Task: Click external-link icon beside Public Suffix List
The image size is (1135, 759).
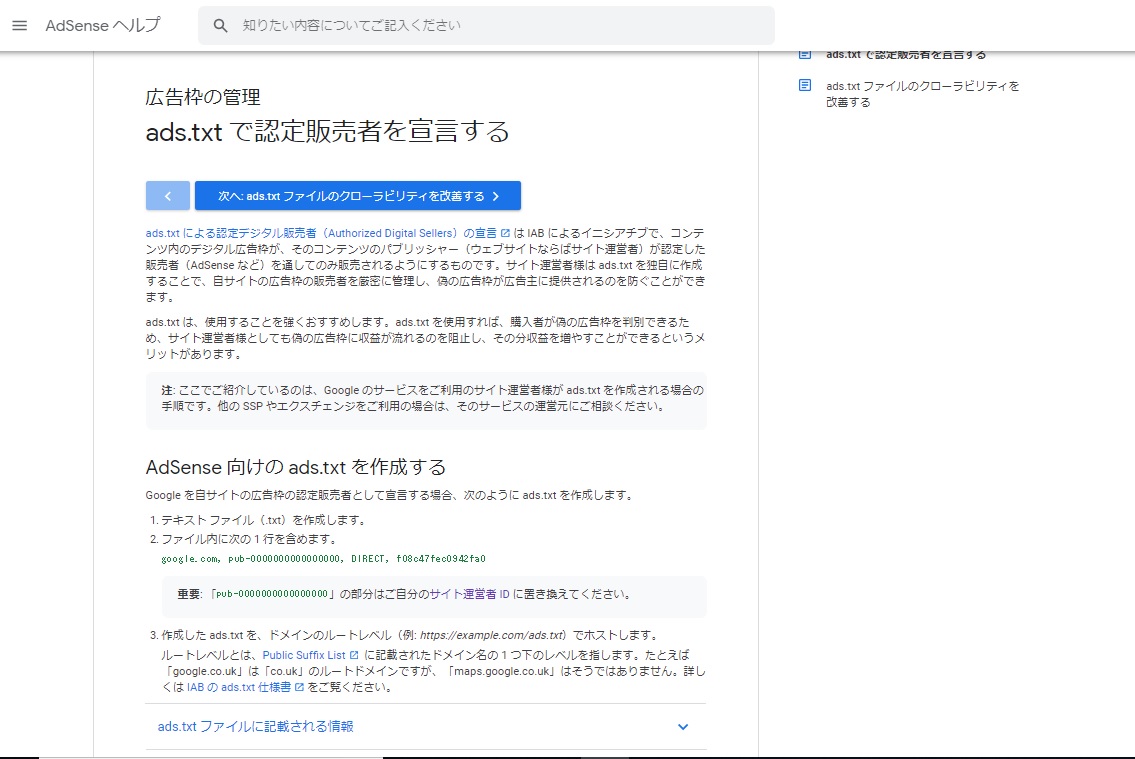Action: pos(354,655)
